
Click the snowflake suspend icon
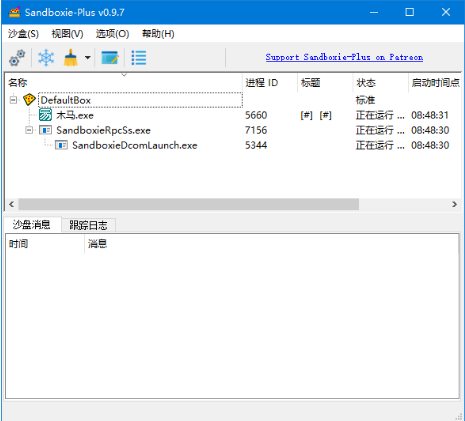(46, 58)
